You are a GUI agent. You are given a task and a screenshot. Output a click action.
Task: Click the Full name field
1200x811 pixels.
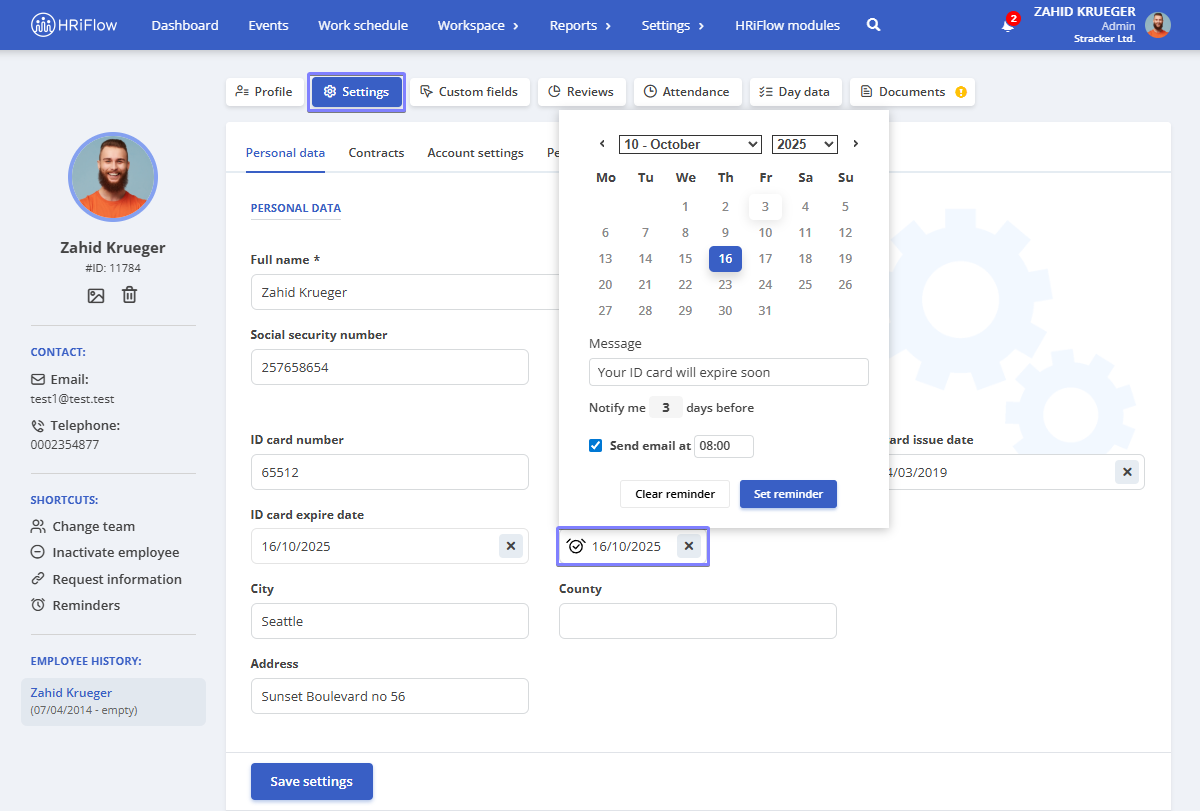tap(405, 293)
